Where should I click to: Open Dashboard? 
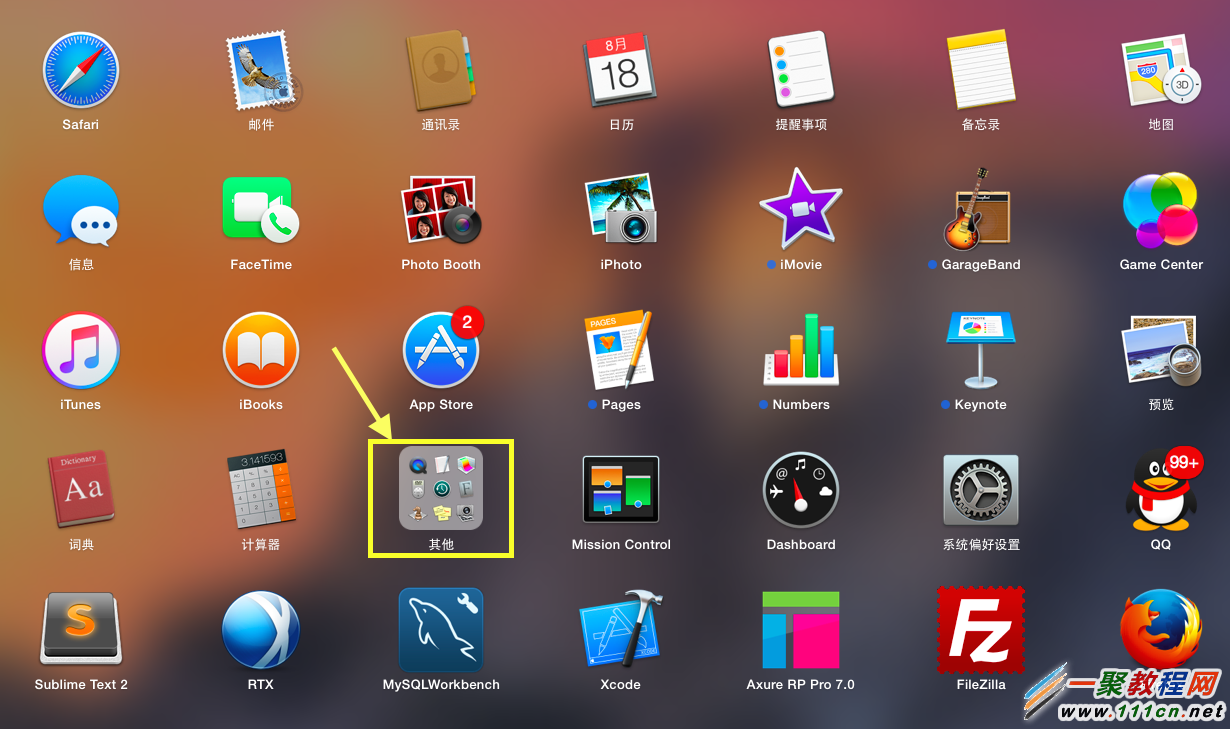coord(801,490)
